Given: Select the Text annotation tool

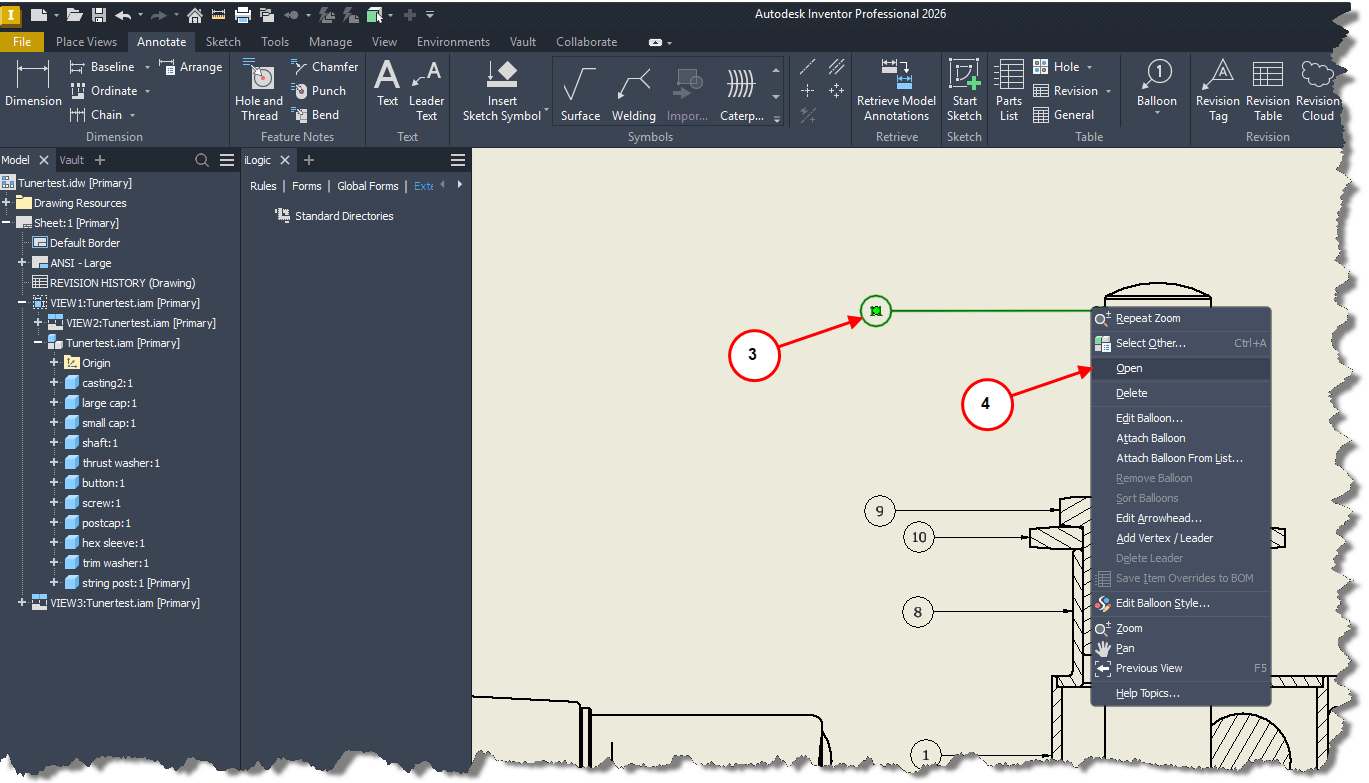Looking at the screenshot, I should [x=387, y=84].
